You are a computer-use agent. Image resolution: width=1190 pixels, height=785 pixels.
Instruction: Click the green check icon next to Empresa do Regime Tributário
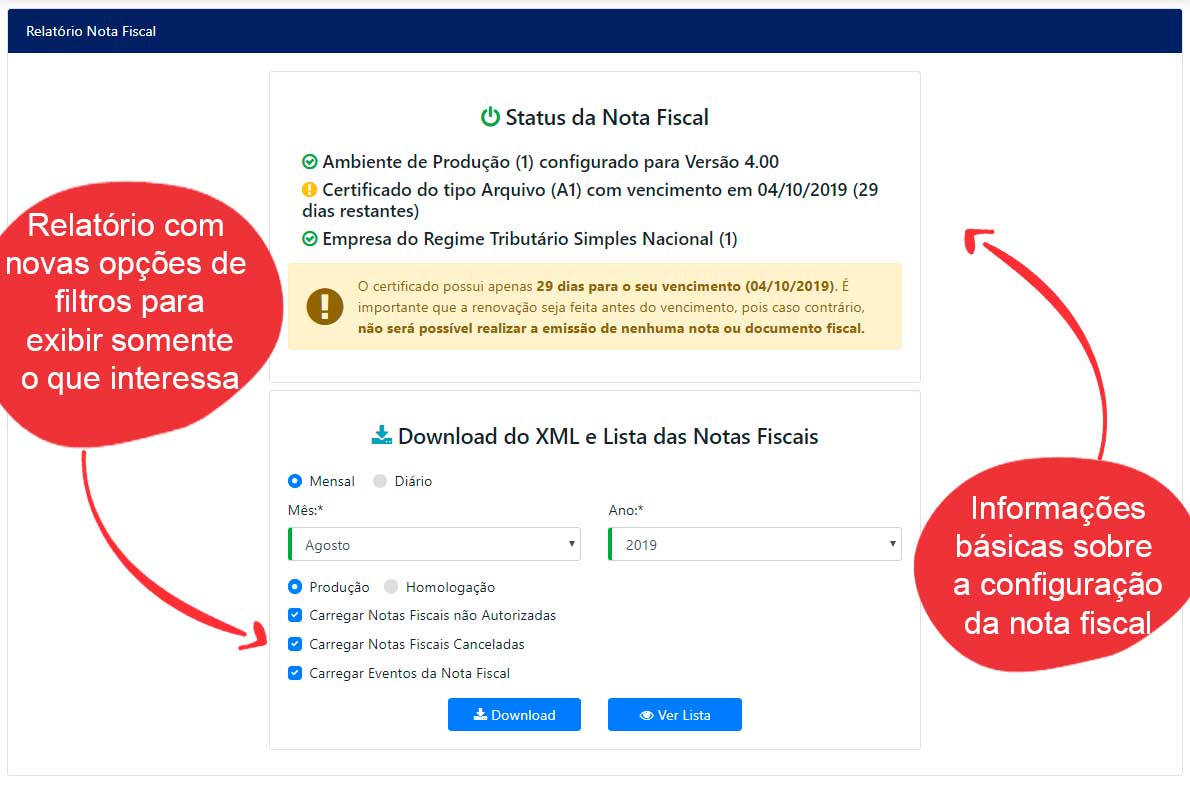310,239
